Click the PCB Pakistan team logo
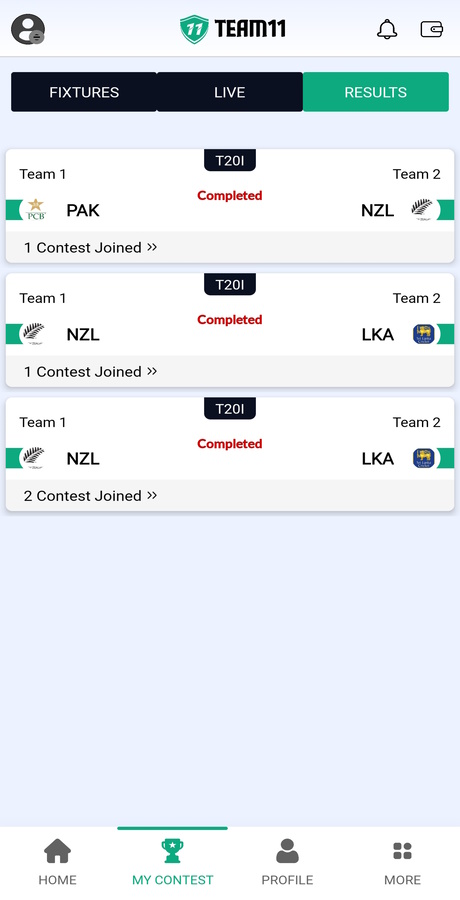The height and width of the screenshot is (900, 460). [x=36, y=210]
